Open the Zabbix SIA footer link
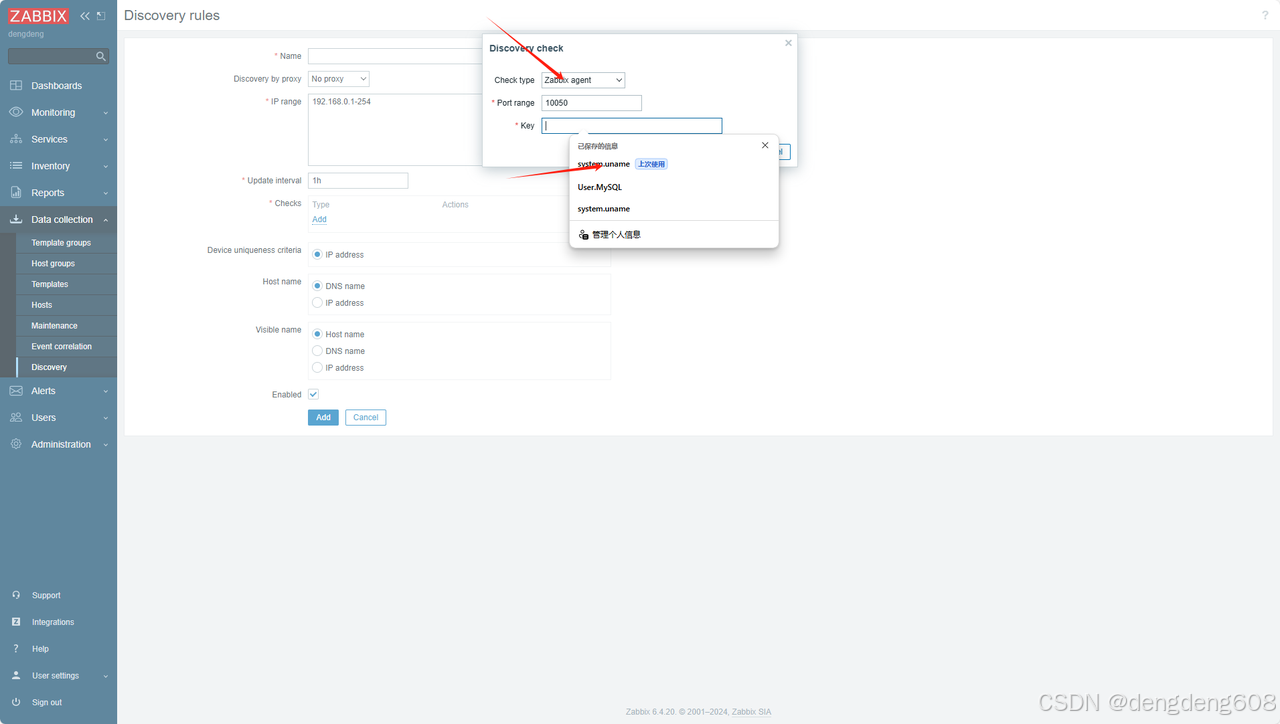1280x724 pixels. 751,712
